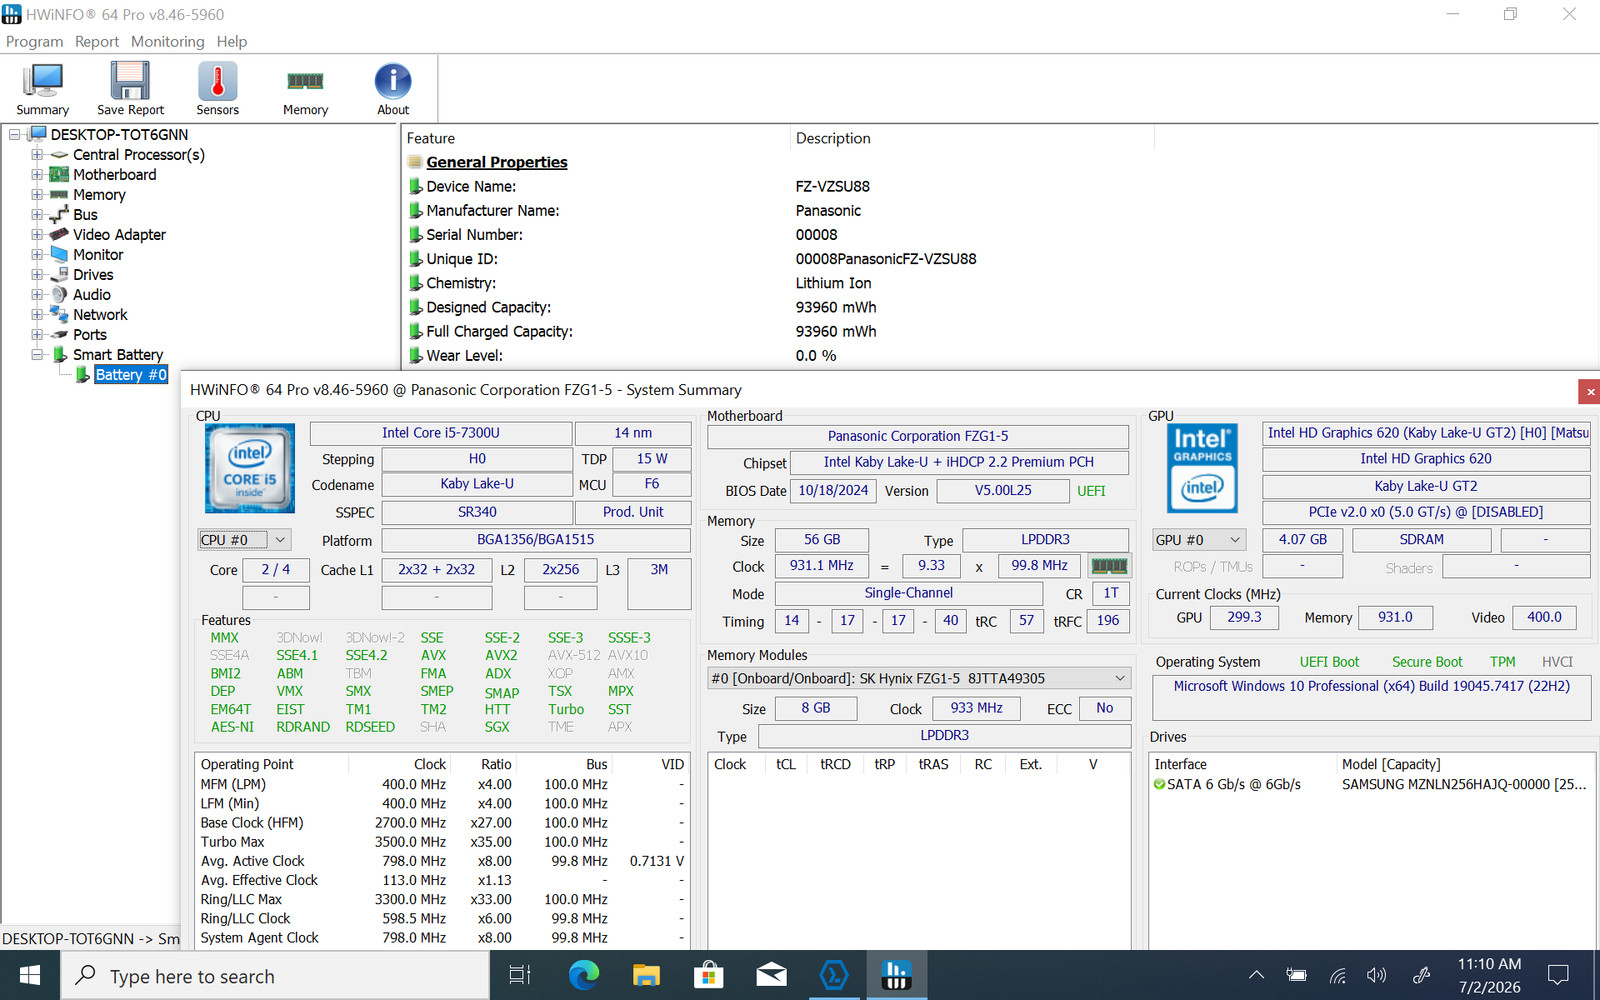Close the System Summary window

click(1590, 391)
